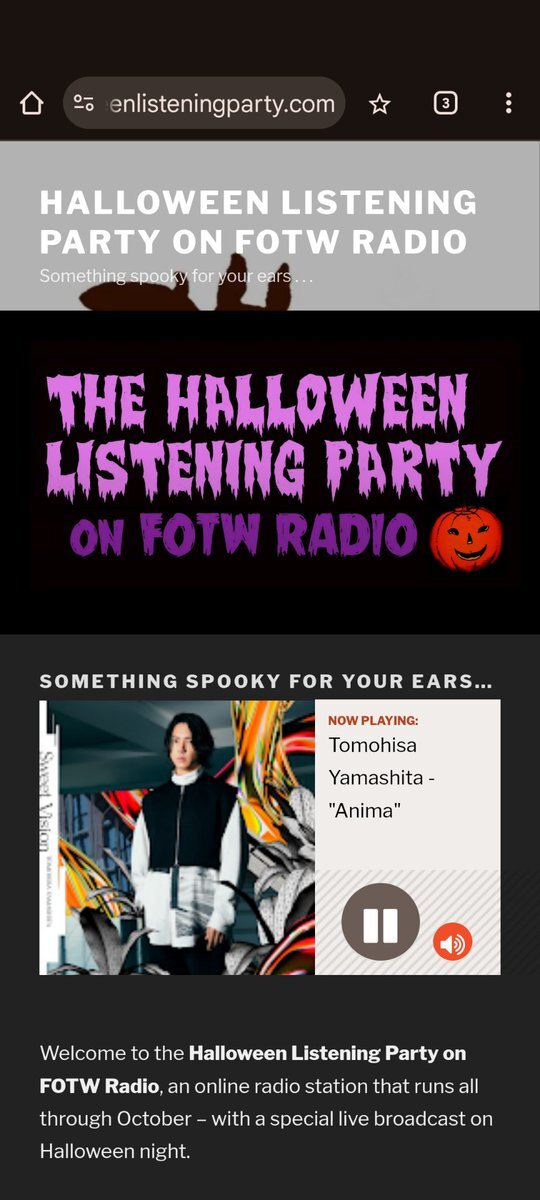
Task: Bookmark page with the star icon
Action: click(x=379, y=103)
